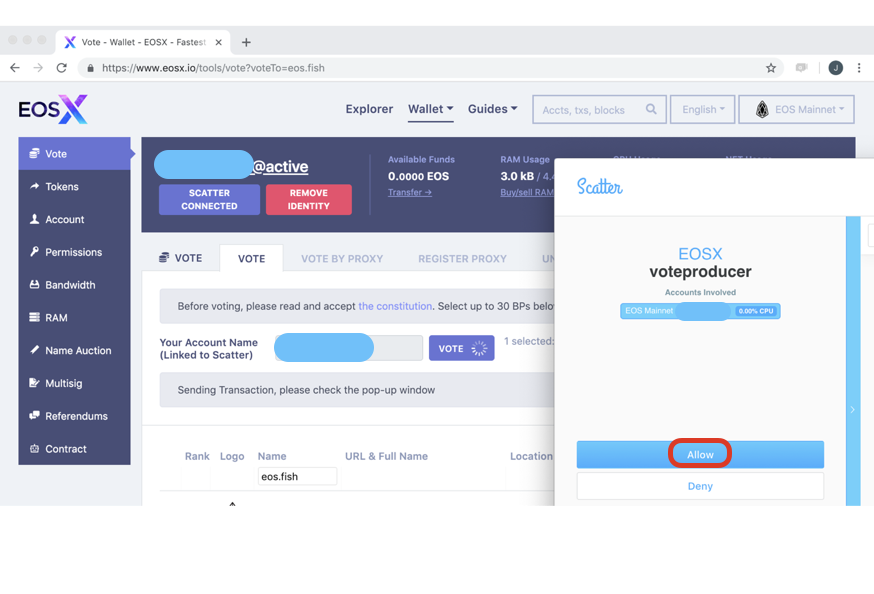The width and height of the screenshot is (874, 594).
Task: Click the EOSX logo
Action: point(53,109)
